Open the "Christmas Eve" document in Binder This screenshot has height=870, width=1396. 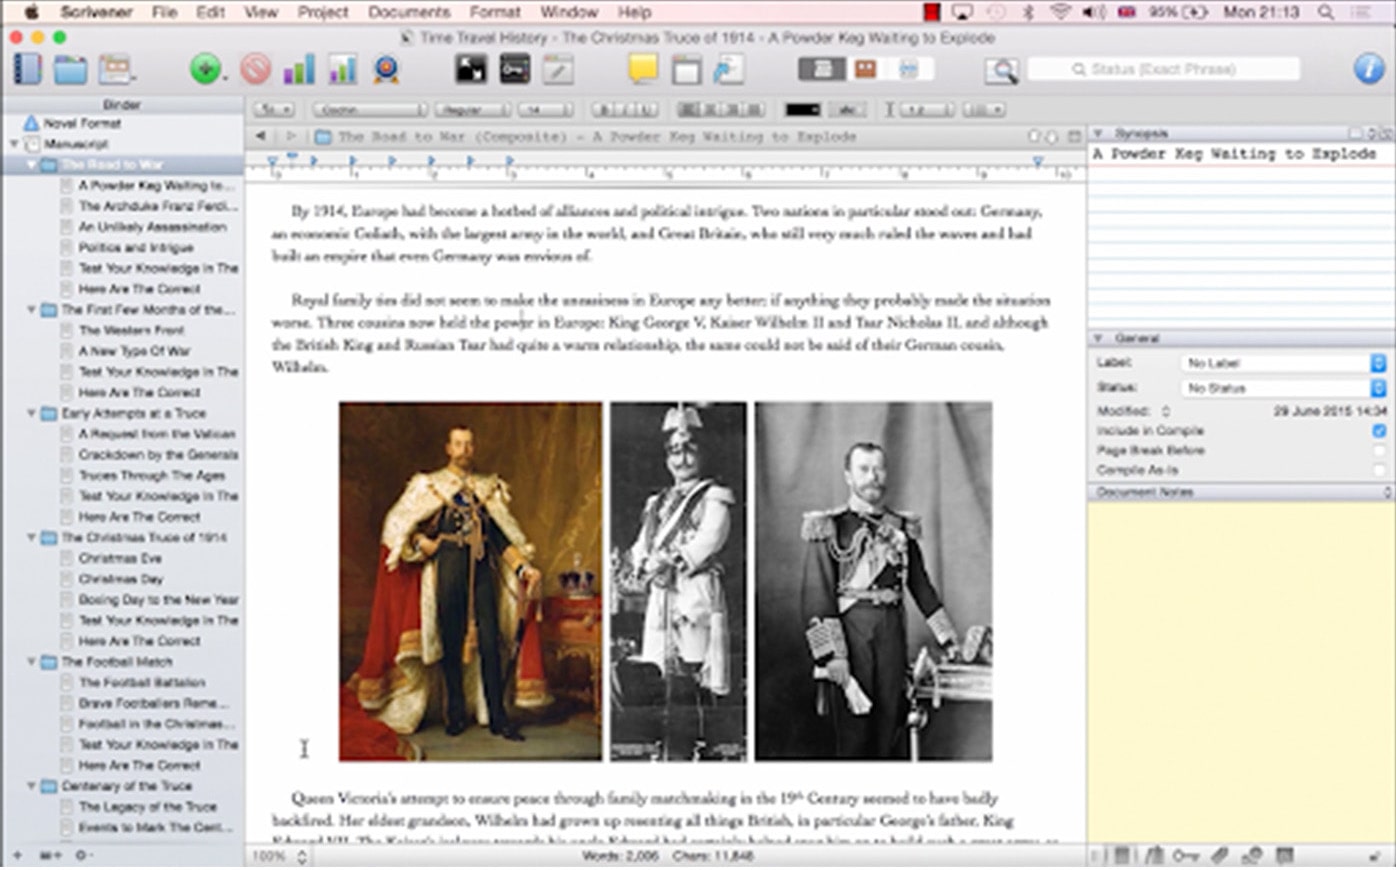[120, 558]
